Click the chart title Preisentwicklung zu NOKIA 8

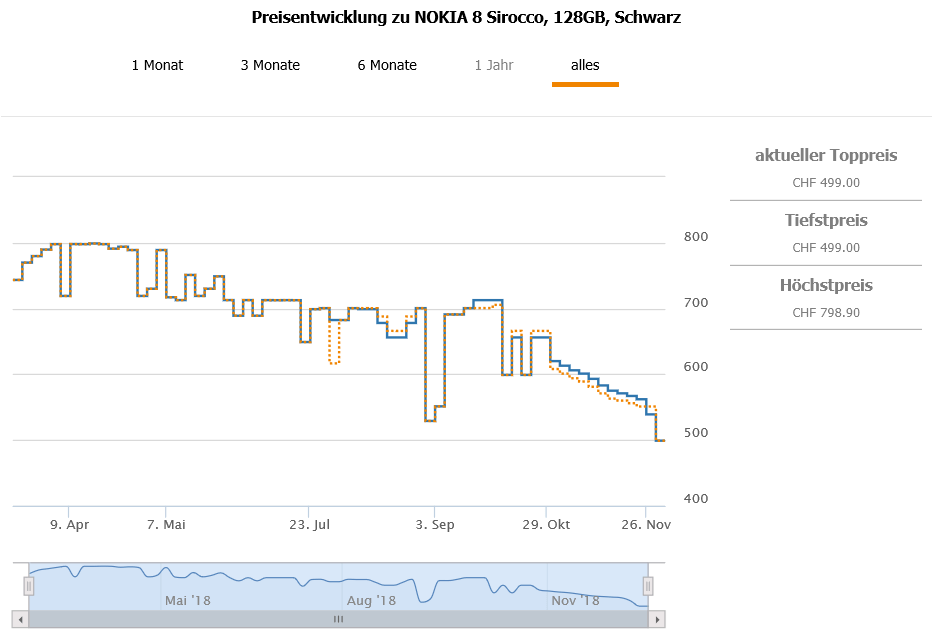(467, 18)
